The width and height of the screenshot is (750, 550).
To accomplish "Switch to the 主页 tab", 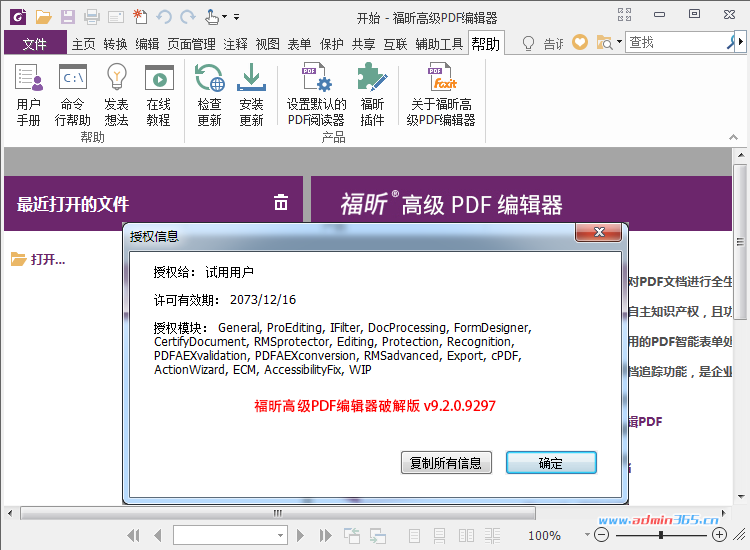I will tap(84, 44).
